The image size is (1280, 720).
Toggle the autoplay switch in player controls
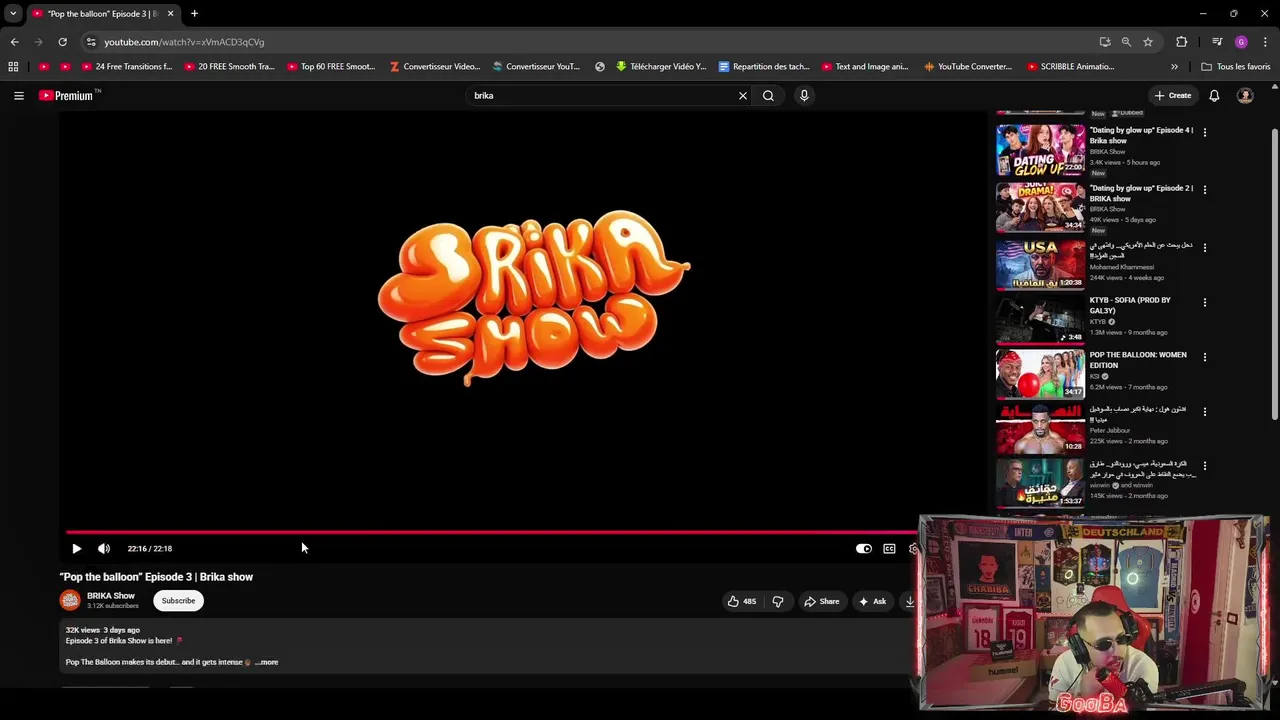click(864, 548)
